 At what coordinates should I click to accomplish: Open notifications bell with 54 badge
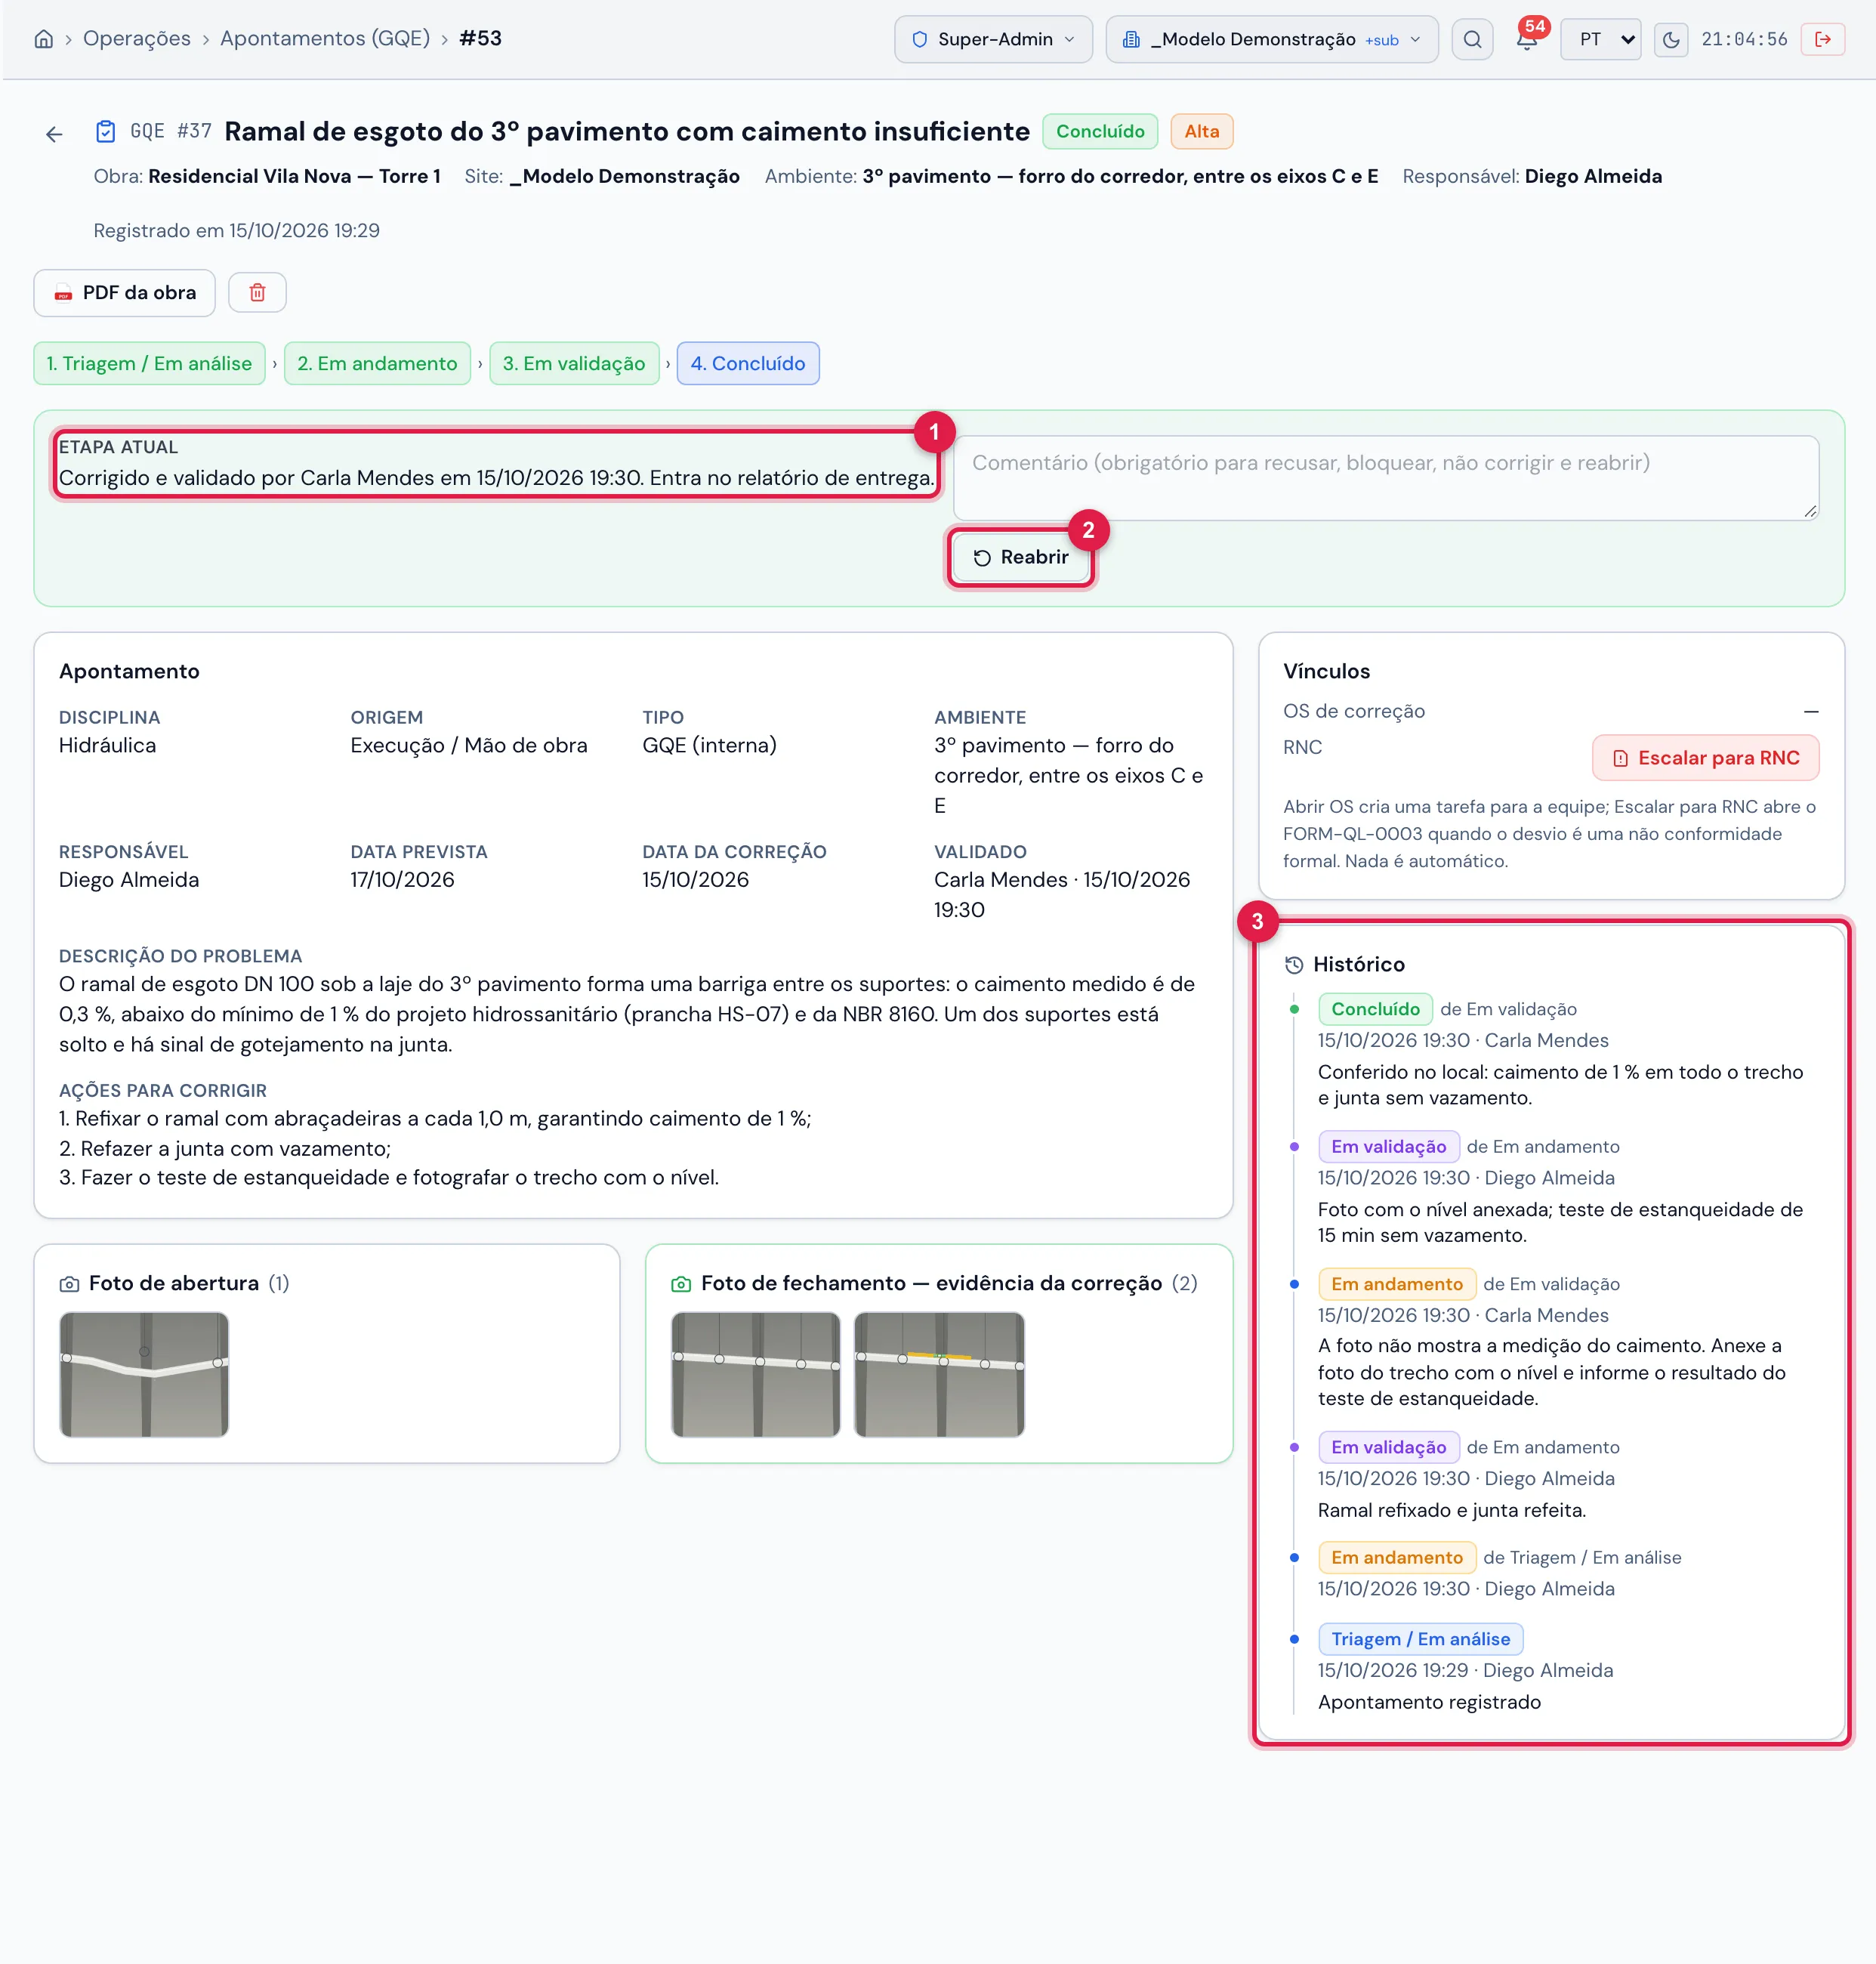1527,39
